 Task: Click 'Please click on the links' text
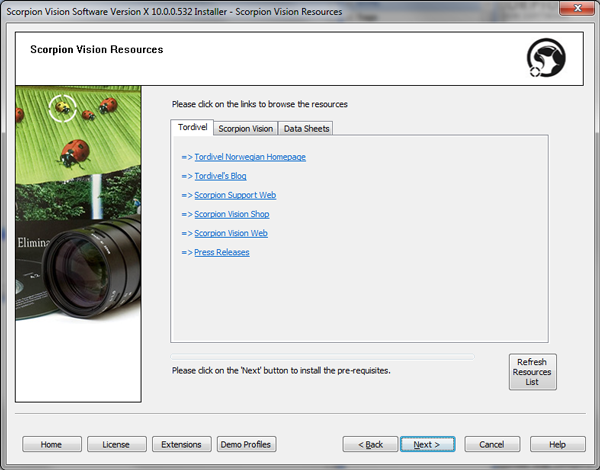click(259, 104)
